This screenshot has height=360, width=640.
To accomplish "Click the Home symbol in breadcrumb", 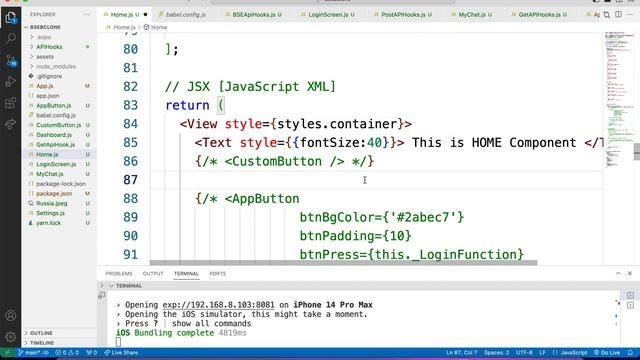I will point(155,27).
